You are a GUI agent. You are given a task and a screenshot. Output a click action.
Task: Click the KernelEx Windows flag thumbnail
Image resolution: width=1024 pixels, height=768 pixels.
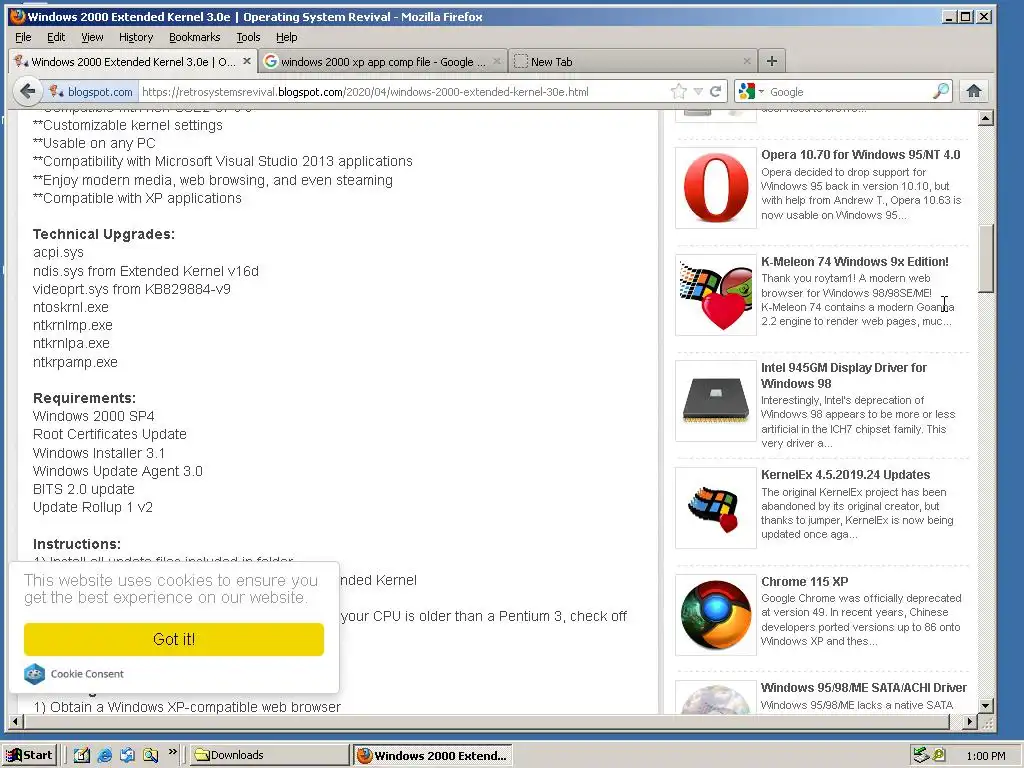tap(716, 508)
